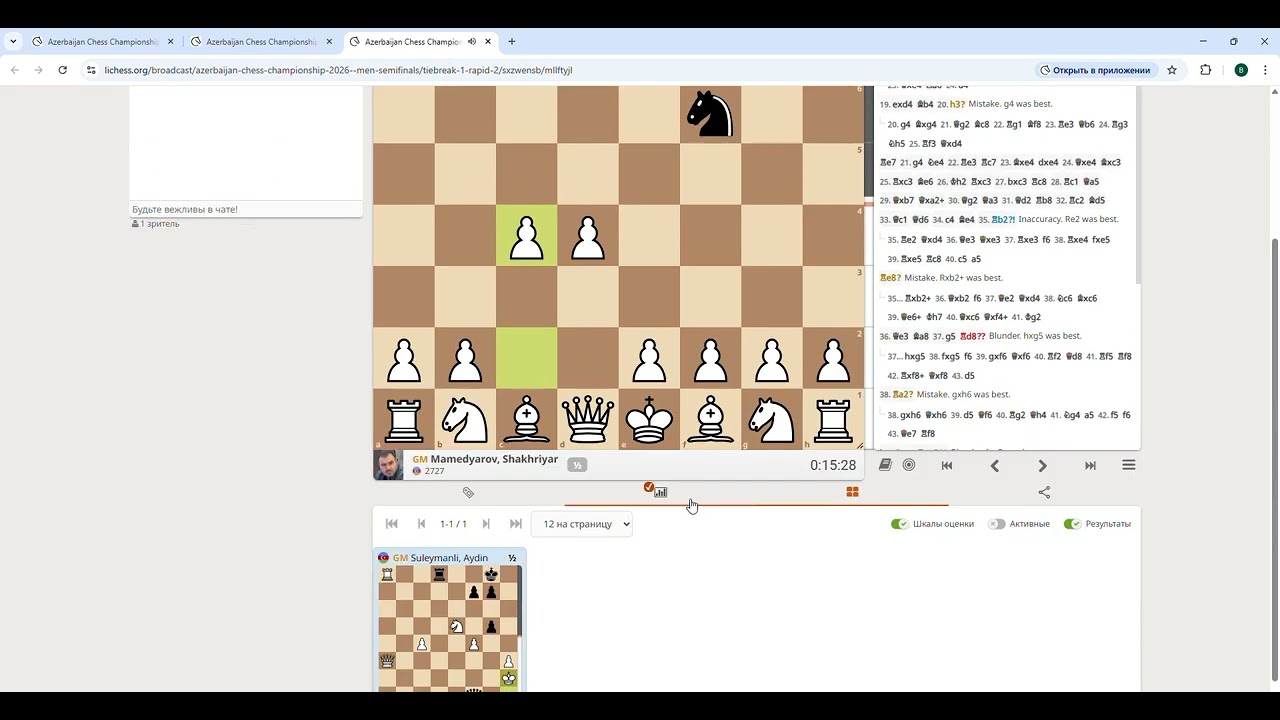Toggle the 'Результаты' switch
Screen dimensions: 1280x720
pyautogui.click(x=1072, y=524)
